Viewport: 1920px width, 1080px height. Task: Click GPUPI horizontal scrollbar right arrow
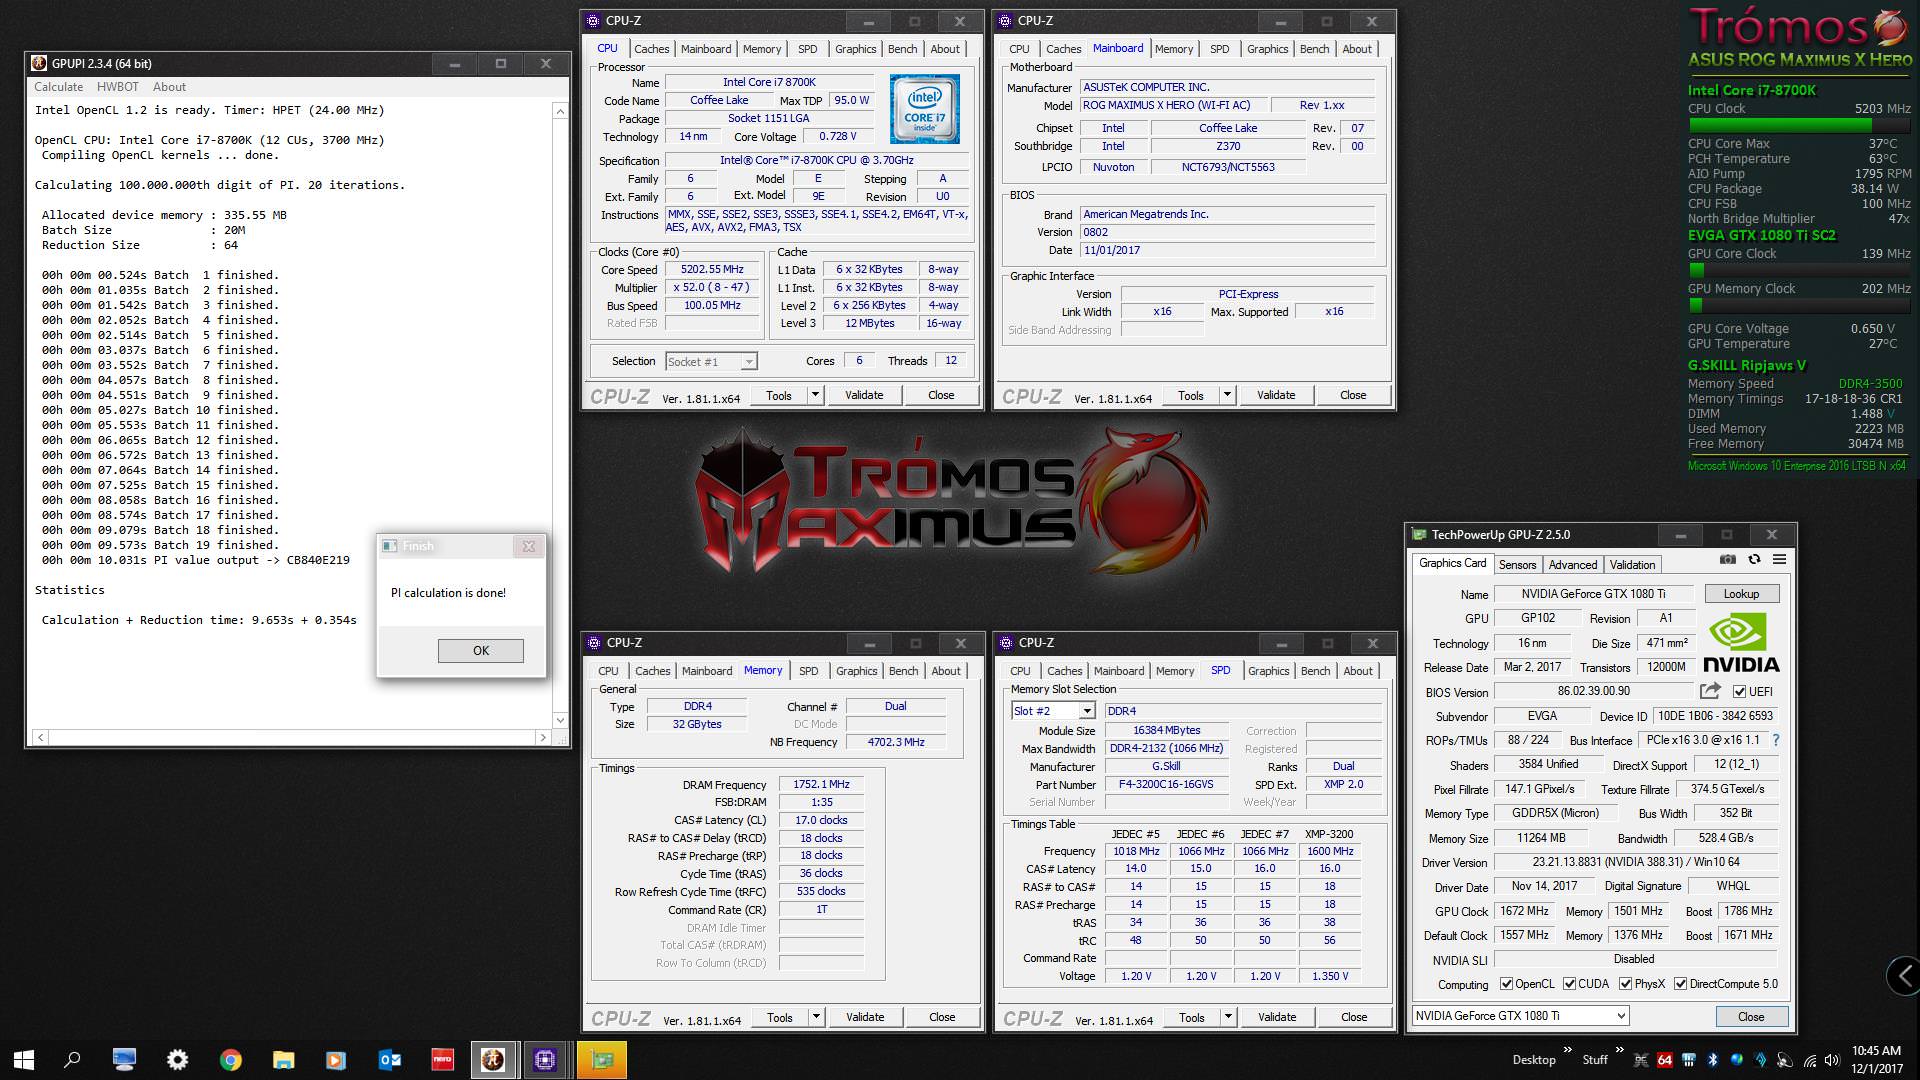pos(543,738)
